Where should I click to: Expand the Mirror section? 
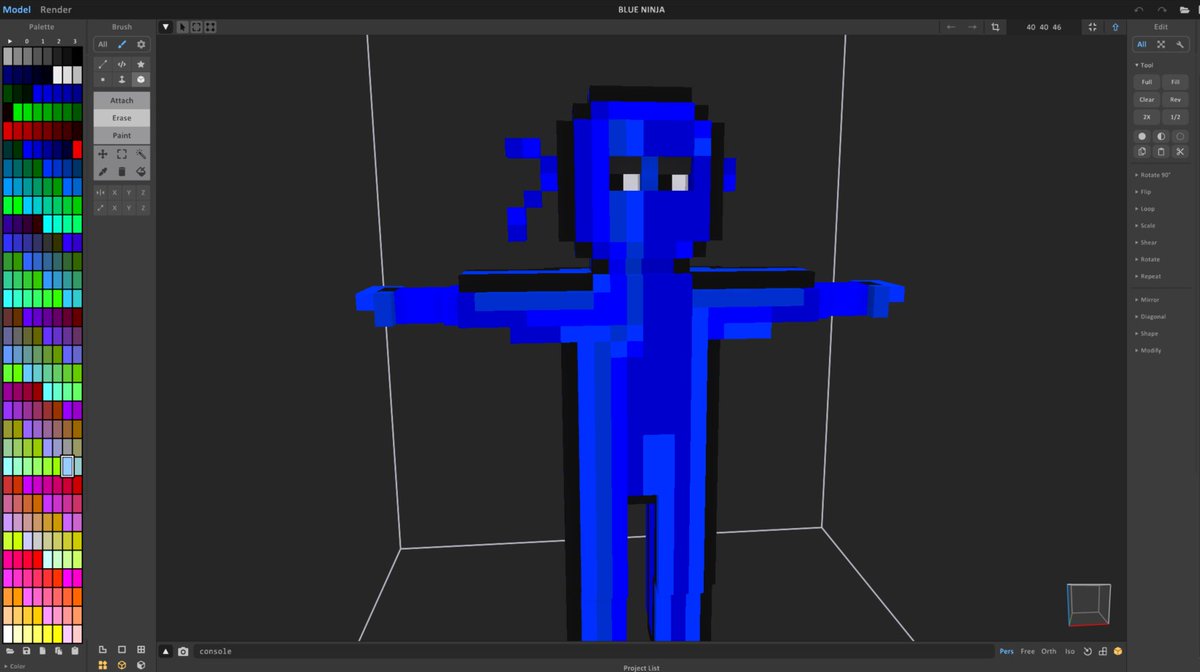point(1147,300)
